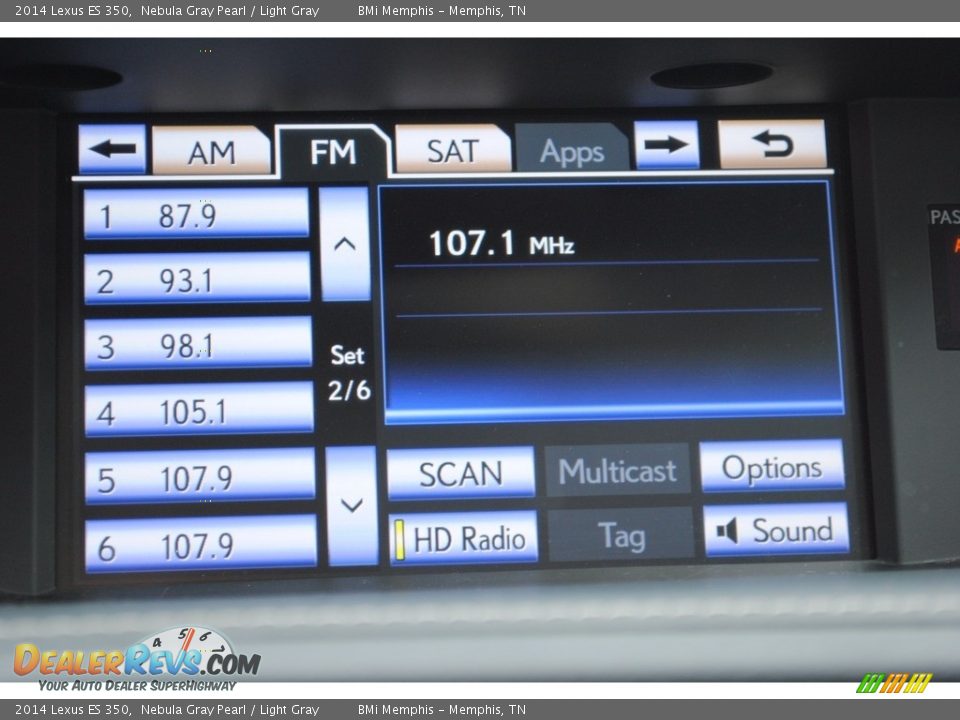Image resolution: width=960 pixels, height=720 pixels.
Task: Select preset 1 tuned to 87.9
Action: pos(195,216)
